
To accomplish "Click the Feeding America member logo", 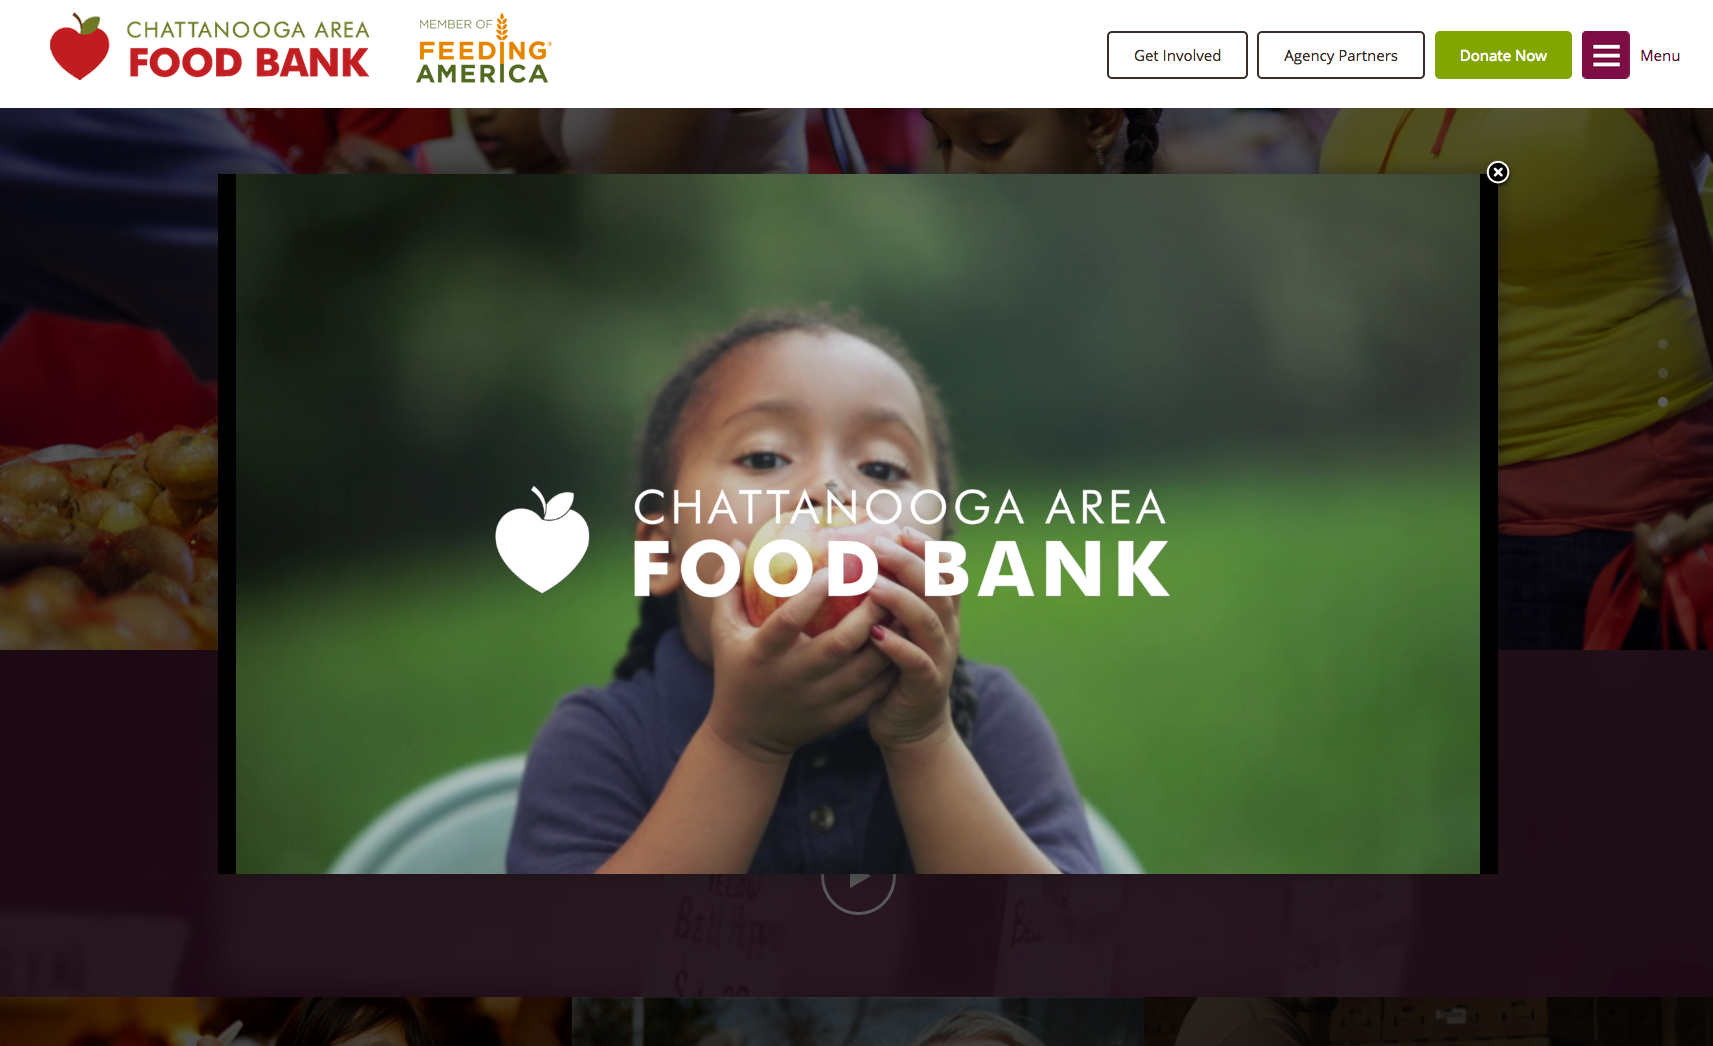I will (483, 49).
